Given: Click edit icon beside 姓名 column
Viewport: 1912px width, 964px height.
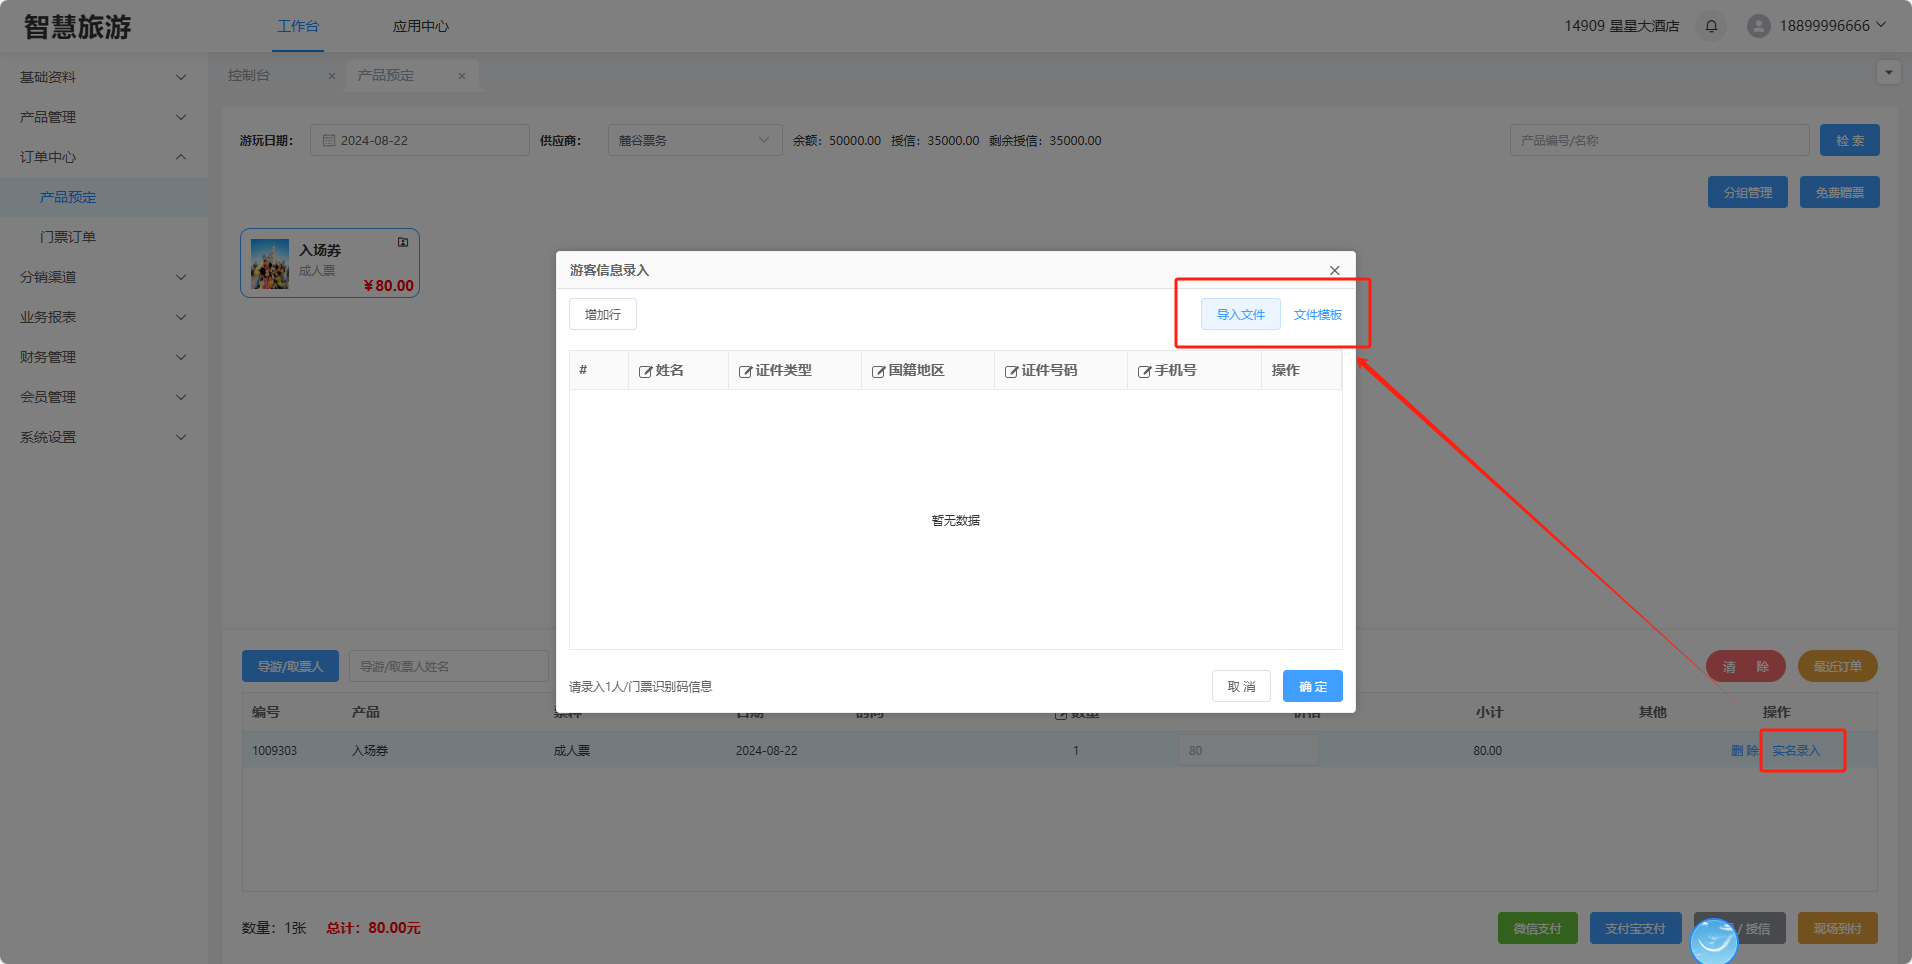Looking at the screenshot, I should coord(645,371).
